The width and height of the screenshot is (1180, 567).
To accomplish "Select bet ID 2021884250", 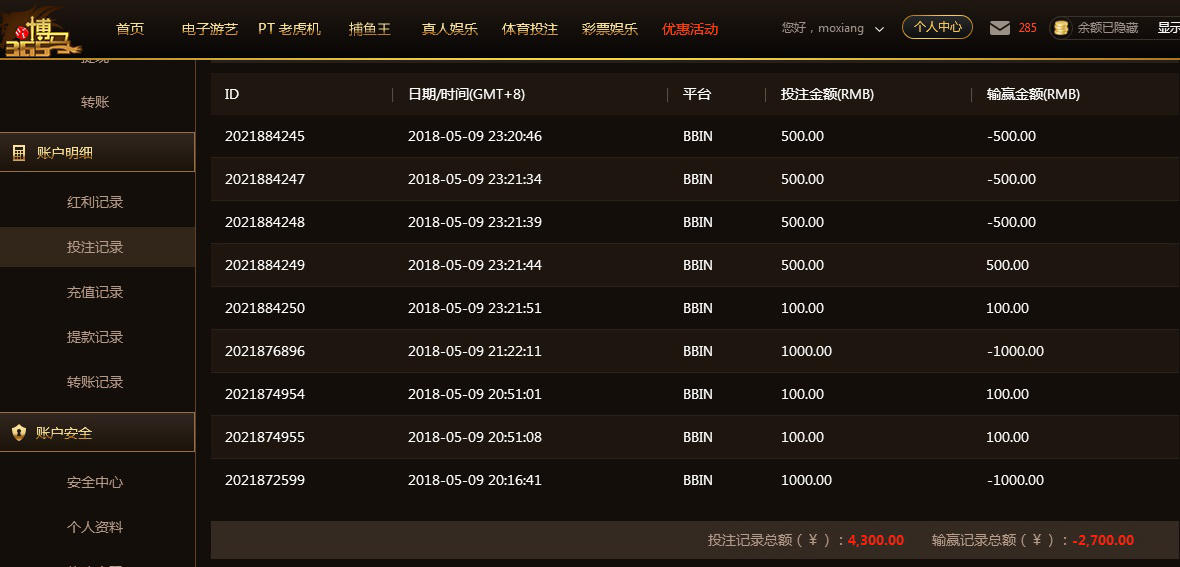I will click(265, 308).
